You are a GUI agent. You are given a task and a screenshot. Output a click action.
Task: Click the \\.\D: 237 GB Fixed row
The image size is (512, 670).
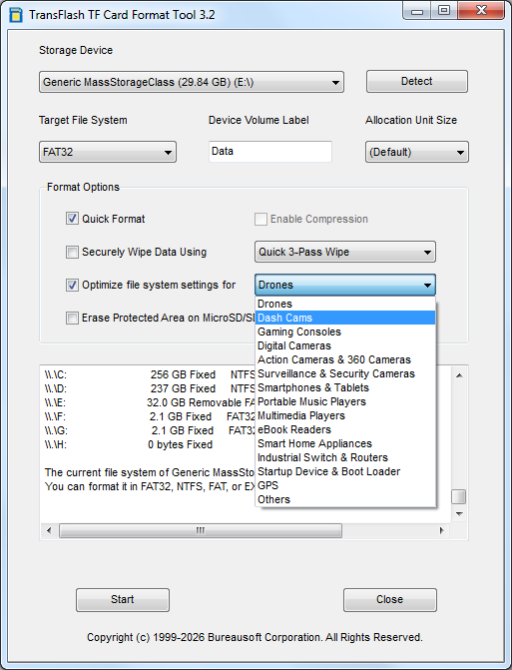click(x=150, y=388)
